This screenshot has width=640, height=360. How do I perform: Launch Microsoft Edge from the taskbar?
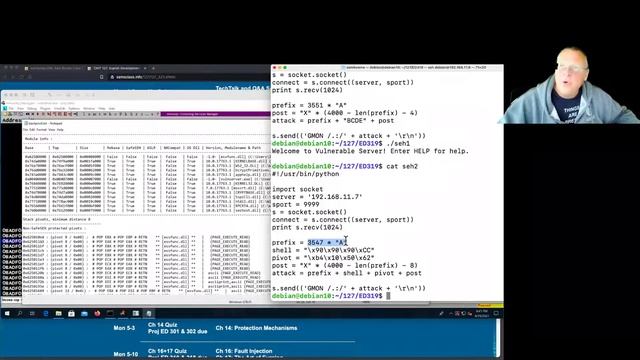pyautogui.click(x=45, y=313)
